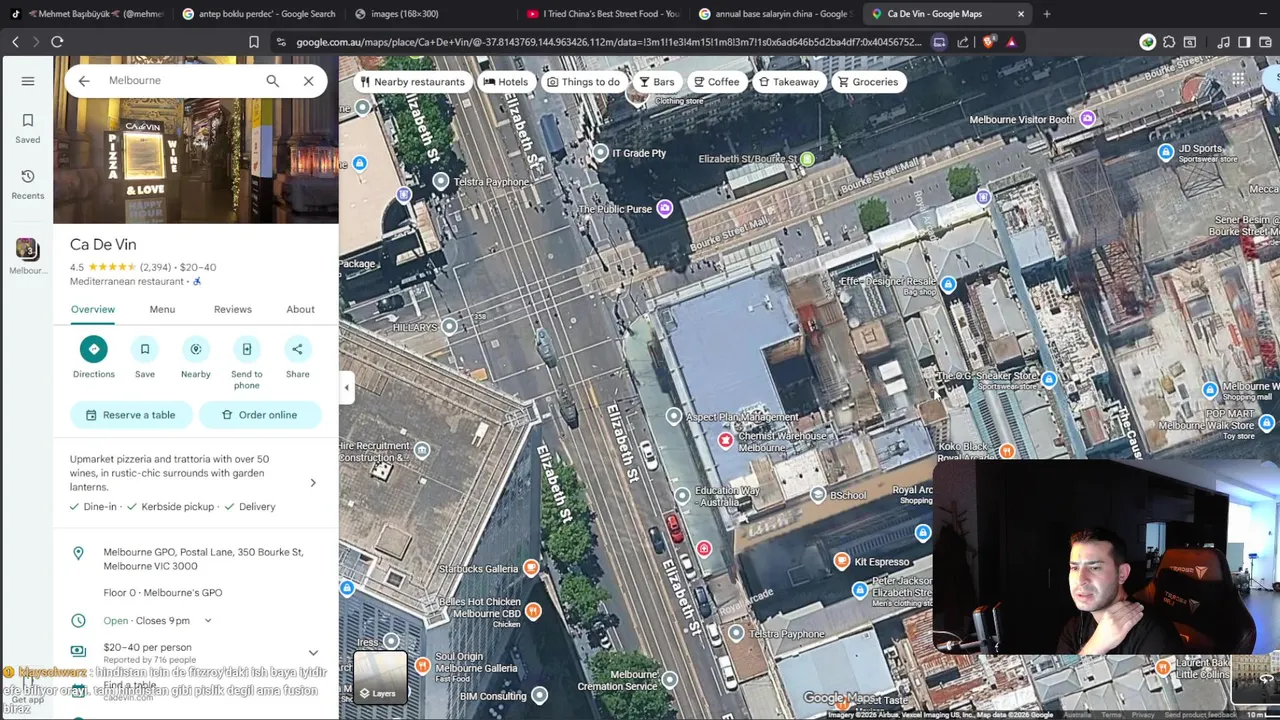The image size is (1280, 720).
Task: Click the Nearby icon
Action: [x=196, y=349]
